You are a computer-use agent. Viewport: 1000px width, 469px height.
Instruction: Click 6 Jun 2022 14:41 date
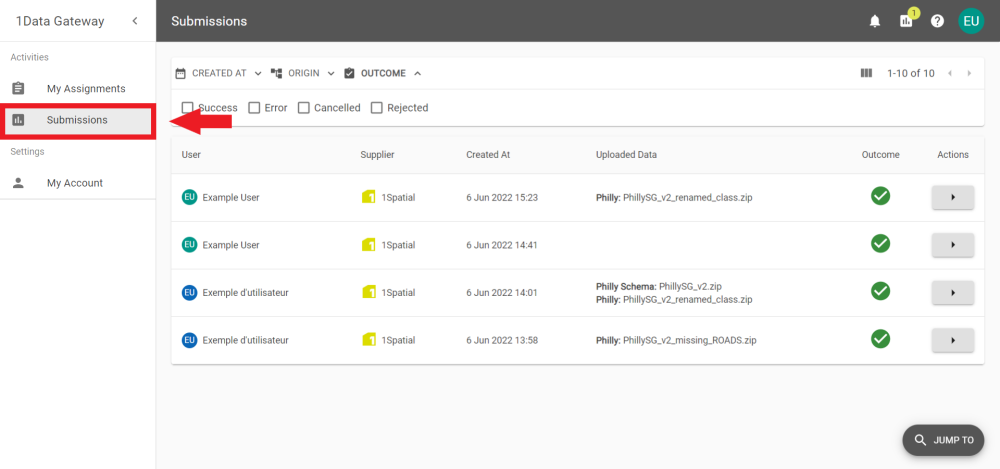click(x=502, y=245)
